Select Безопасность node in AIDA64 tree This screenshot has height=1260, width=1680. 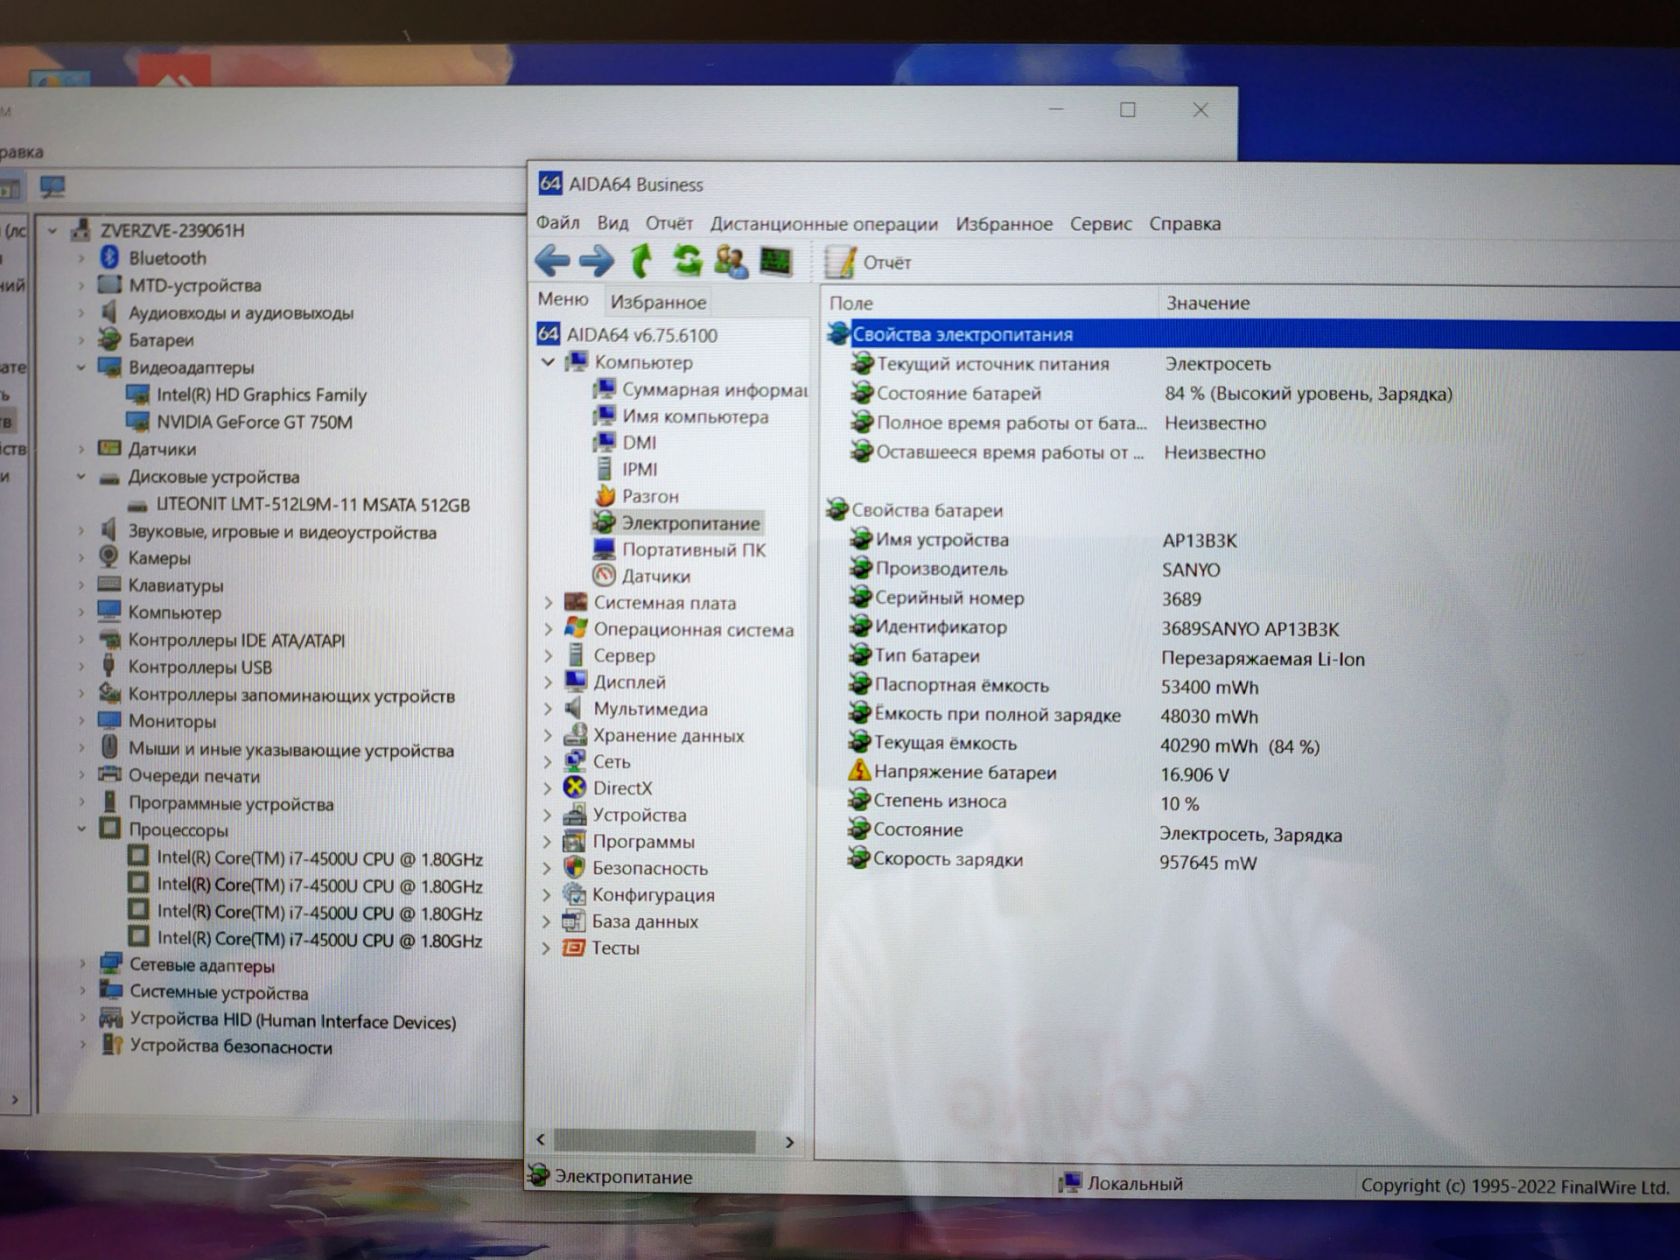635,868
